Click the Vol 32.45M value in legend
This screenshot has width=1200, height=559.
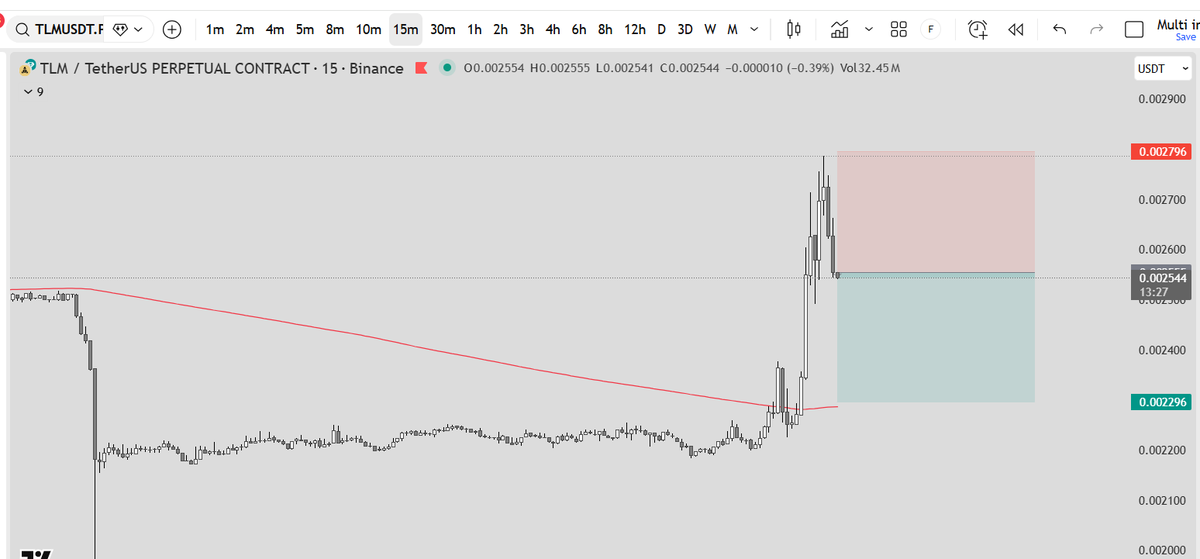[870, 68]
